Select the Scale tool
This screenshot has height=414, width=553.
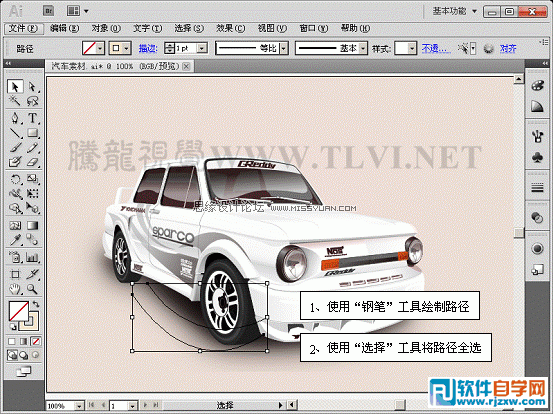[x=32, y=179]
